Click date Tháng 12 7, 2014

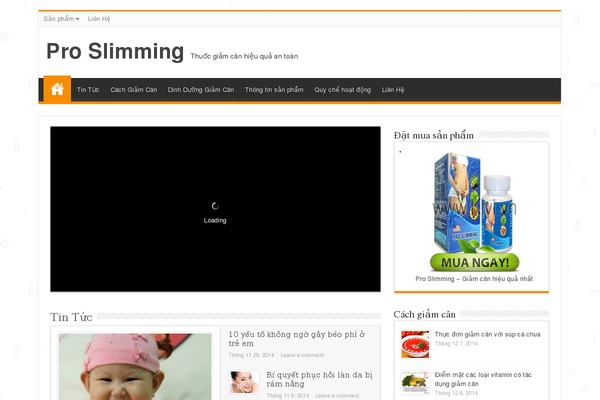pos(456,343)
